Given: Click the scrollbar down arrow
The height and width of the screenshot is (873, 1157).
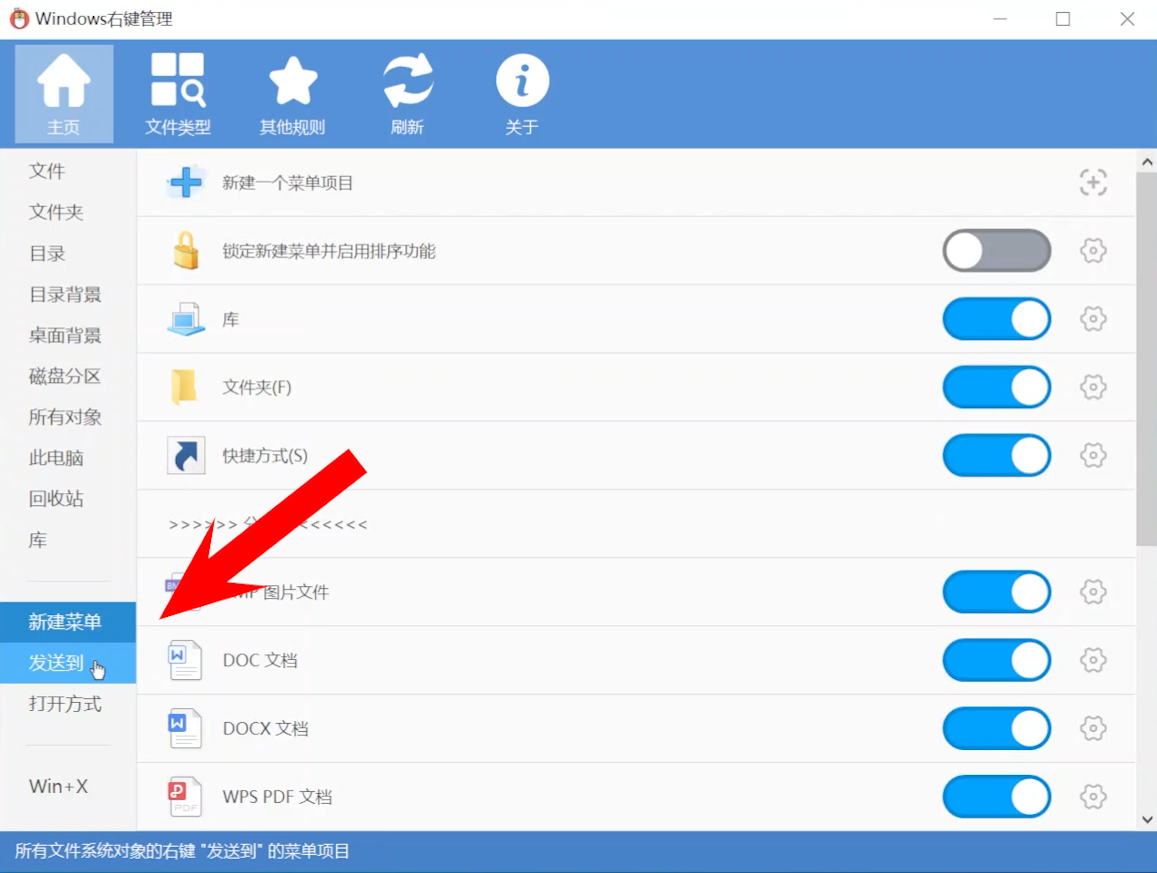Looking at the screenshot, I should coord(1147,820).
